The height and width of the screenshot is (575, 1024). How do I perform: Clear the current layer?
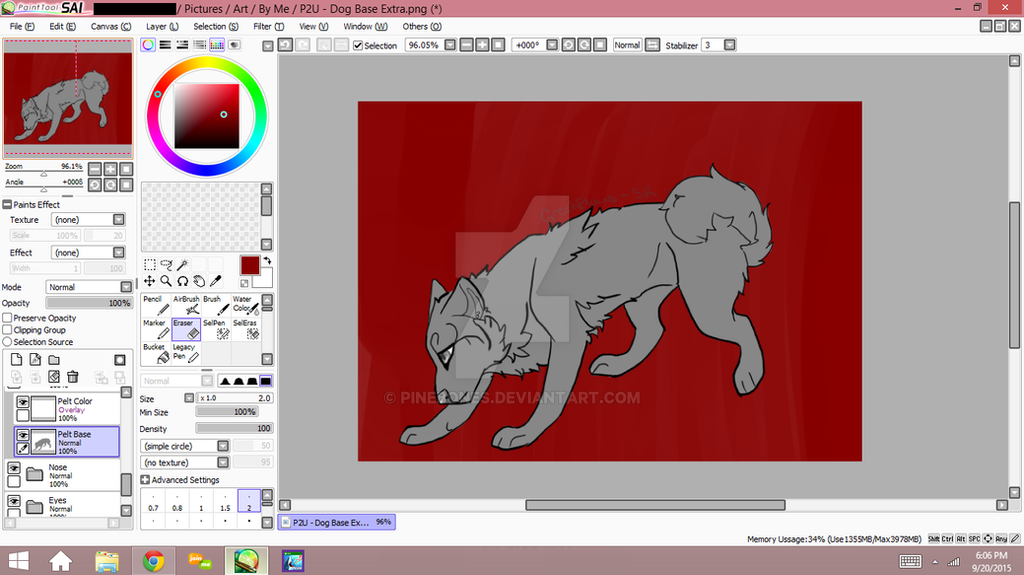pos(54,376)
